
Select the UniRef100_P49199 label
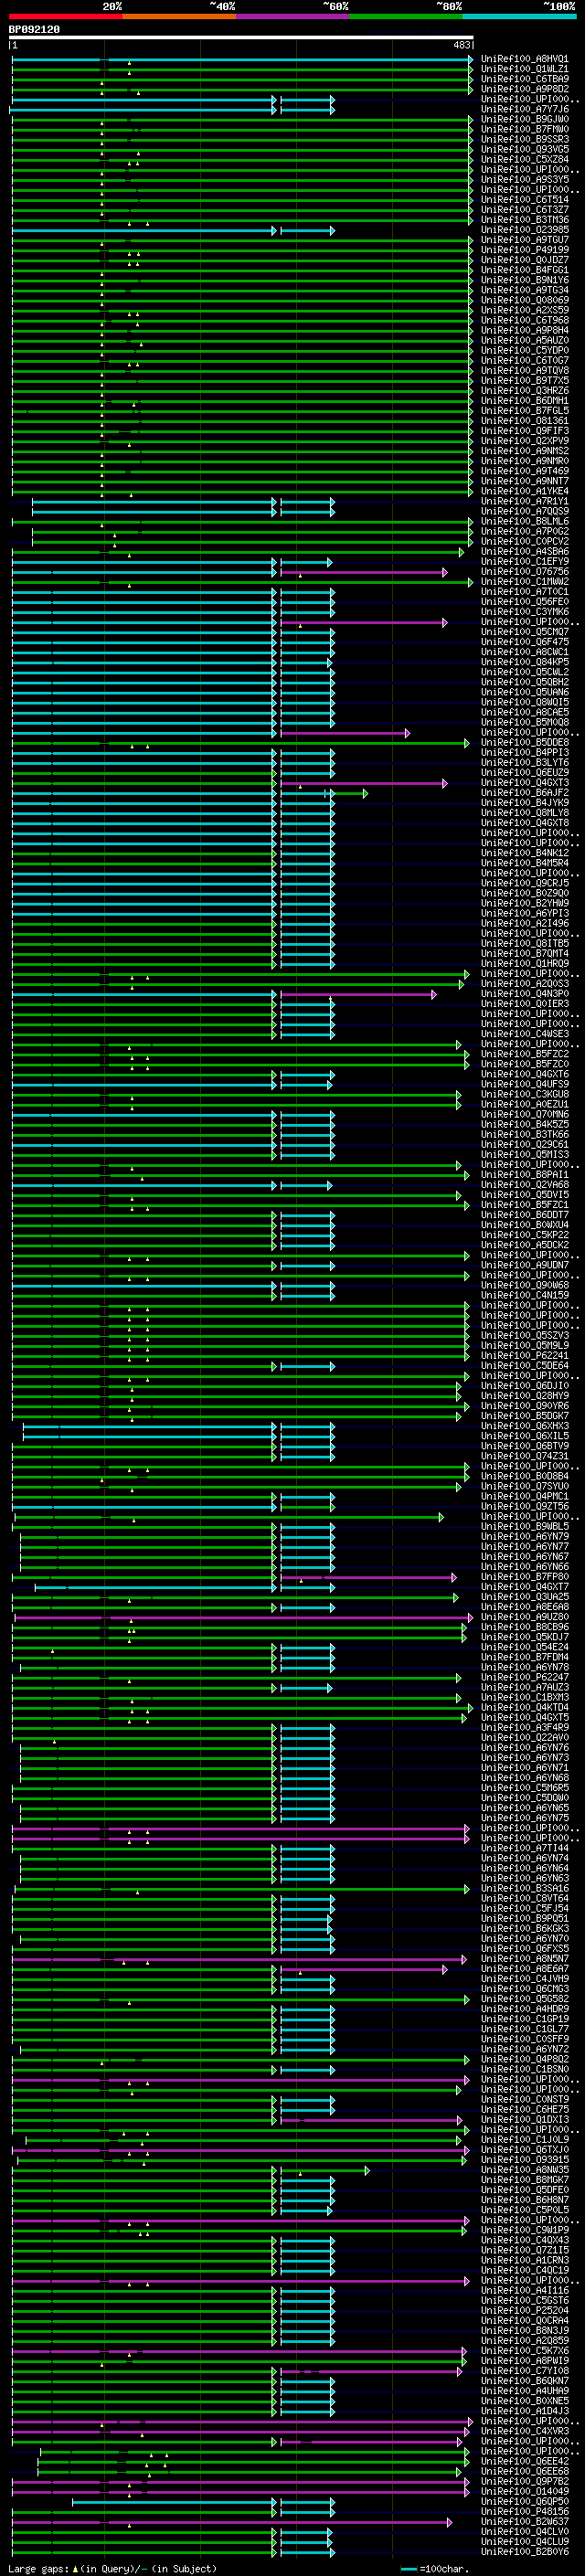(524, 250)
